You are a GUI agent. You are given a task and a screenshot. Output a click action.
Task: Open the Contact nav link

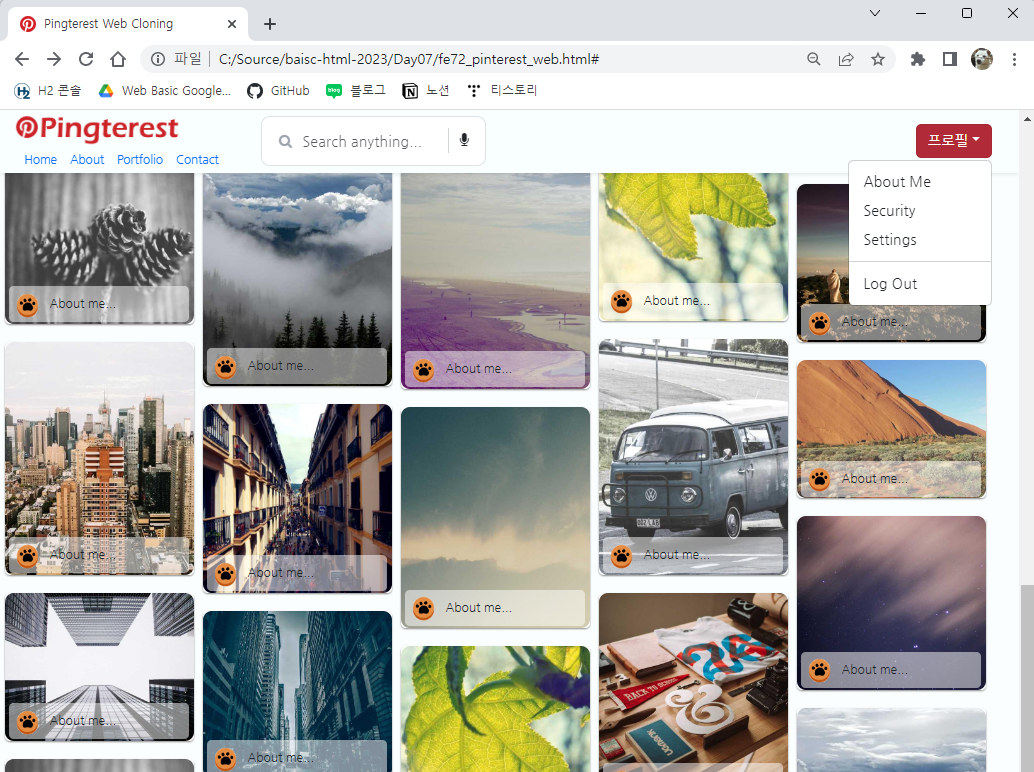tap(197, 160)
